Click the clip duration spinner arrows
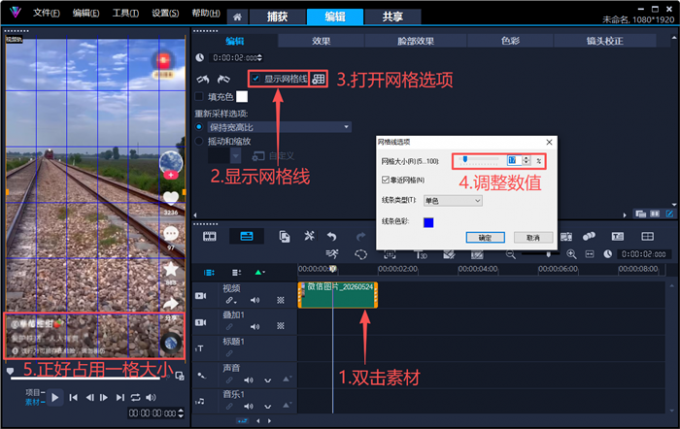Image resolution: width=680 pixels, height=429 pixels. [x=259, y=58]
